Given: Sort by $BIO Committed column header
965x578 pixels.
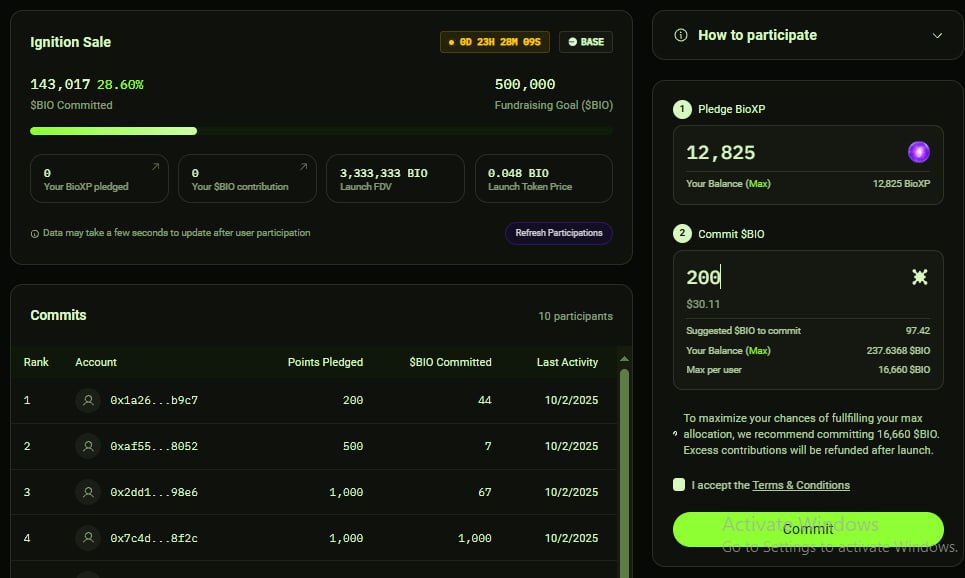Looking at the screenshot, I should coord(450,362).
